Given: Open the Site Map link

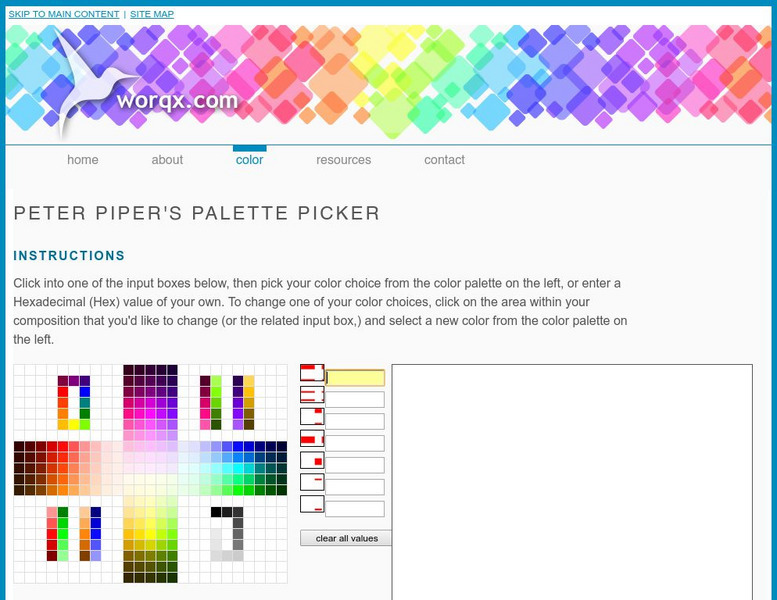Looking at the screenshot, I should (152, 15).
